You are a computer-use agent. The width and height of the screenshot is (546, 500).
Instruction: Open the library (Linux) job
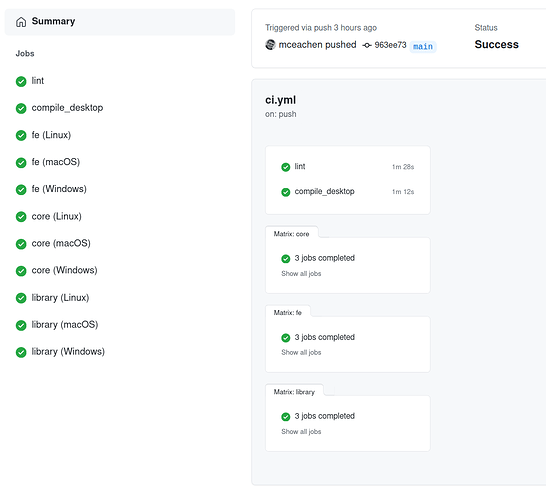coord(60,298)
